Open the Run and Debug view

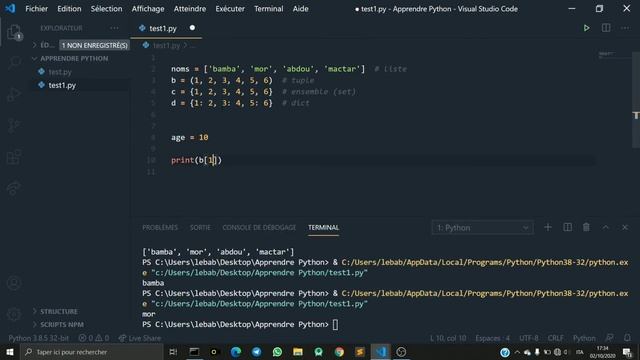click(14, 94)
